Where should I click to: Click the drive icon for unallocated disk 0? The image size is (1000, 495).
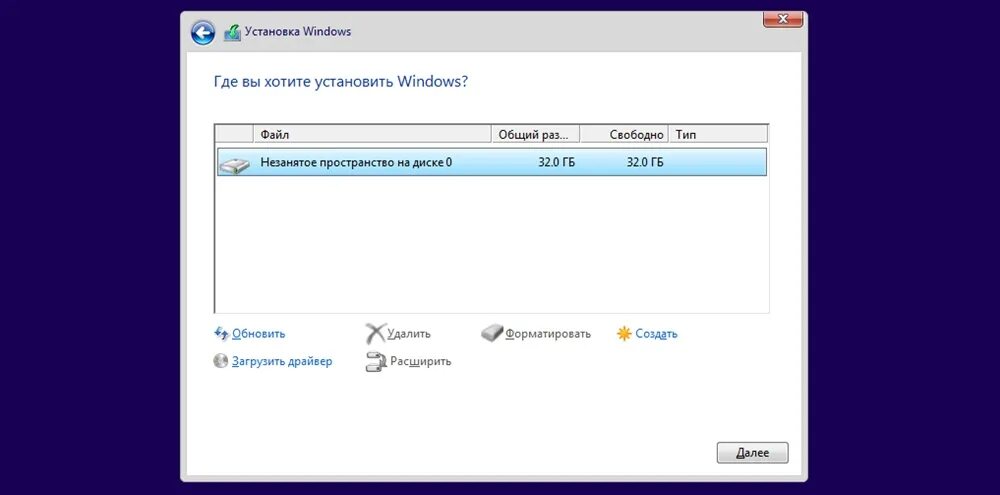(234, 164)
